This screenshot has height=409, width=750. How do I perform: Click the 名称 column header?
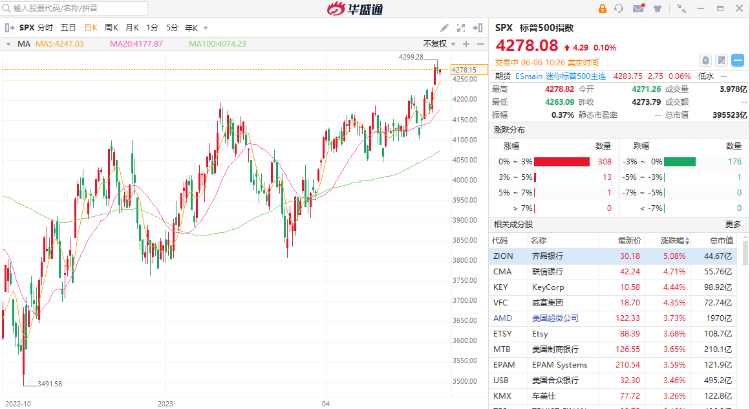pos(539,241)
